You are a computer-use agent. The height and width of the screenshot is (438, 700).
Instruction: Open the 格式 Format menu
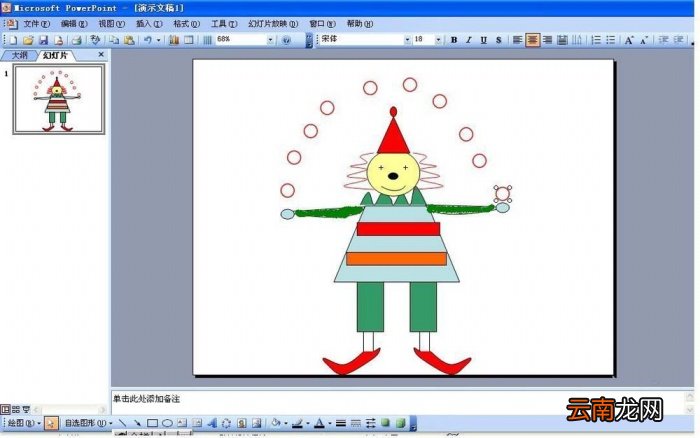click(x=186, y=24)
